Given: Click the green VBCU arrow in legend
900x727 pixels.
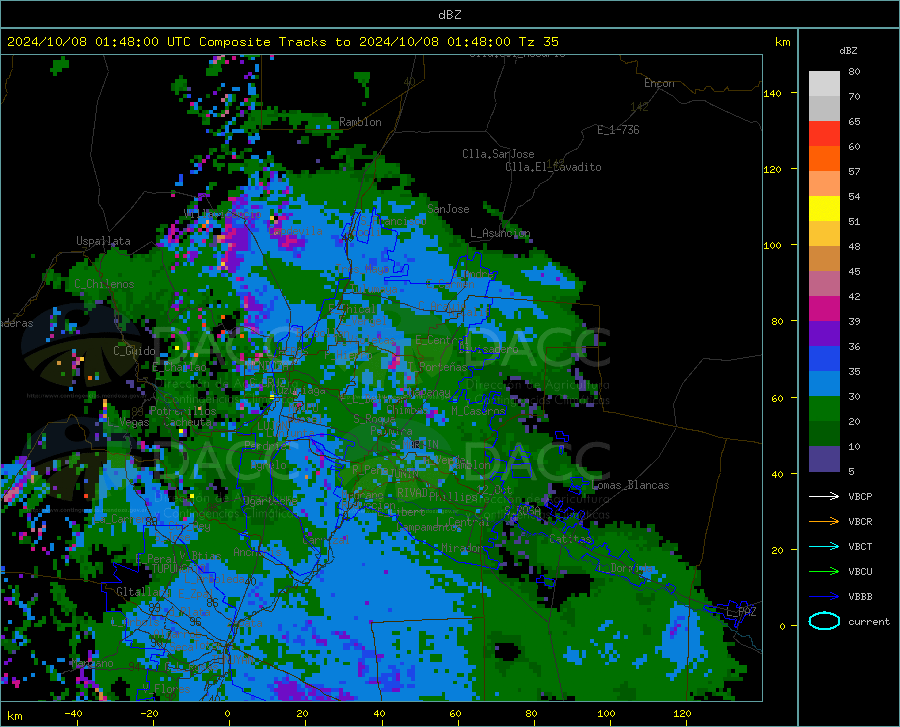Looking at the screenshot, I should tap(824, 571).
